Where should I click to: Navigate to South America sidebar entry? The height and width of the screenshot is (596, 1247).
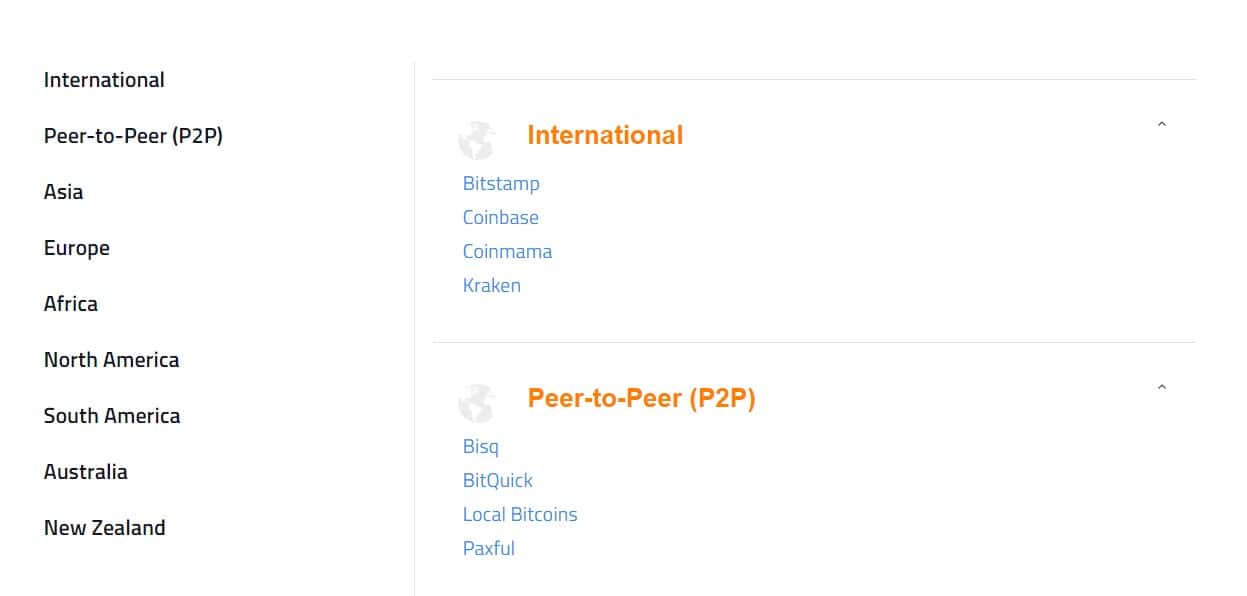click(x=112, y=416)
